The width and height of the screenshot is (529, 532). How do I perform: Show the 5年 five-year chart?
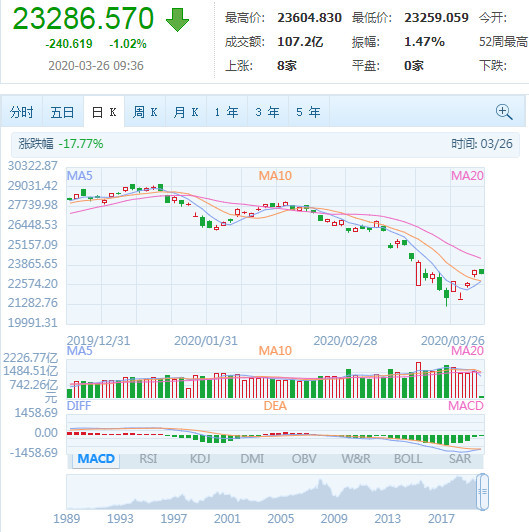308,112
